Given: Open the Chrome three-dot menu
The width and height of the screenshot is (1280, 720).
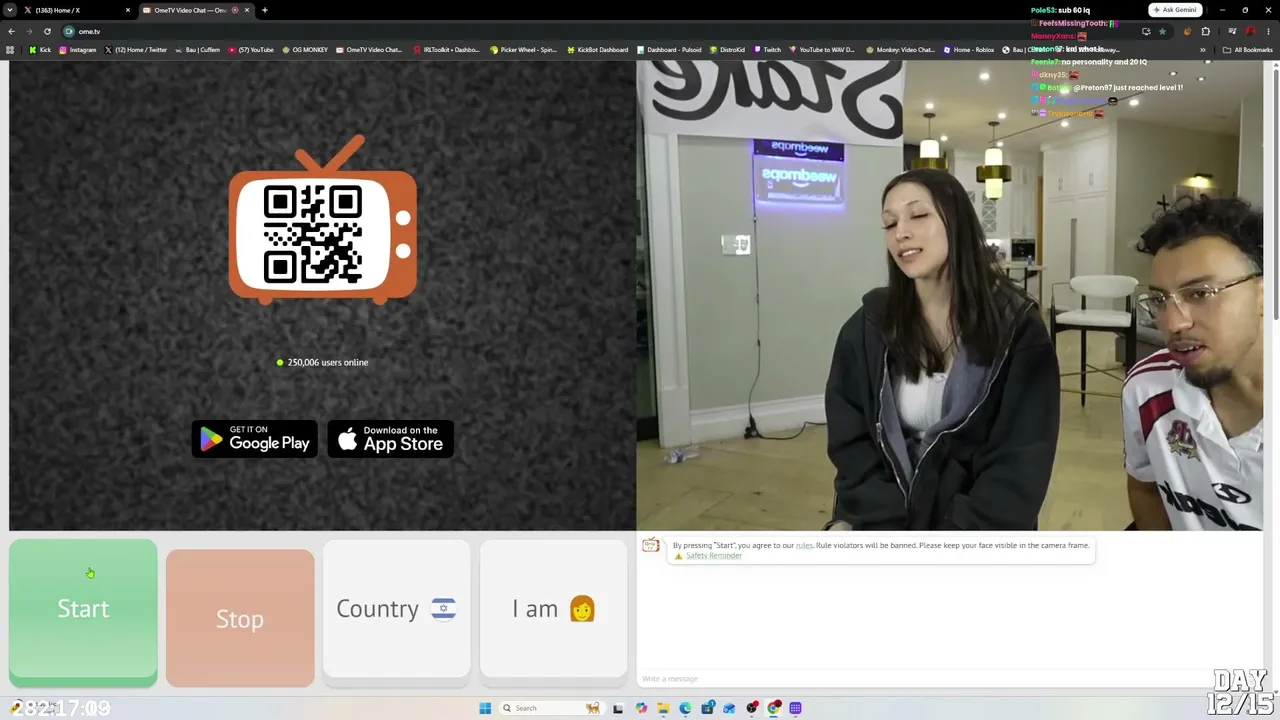Looking at the screenshot, I should click(x=1269, y=31).
